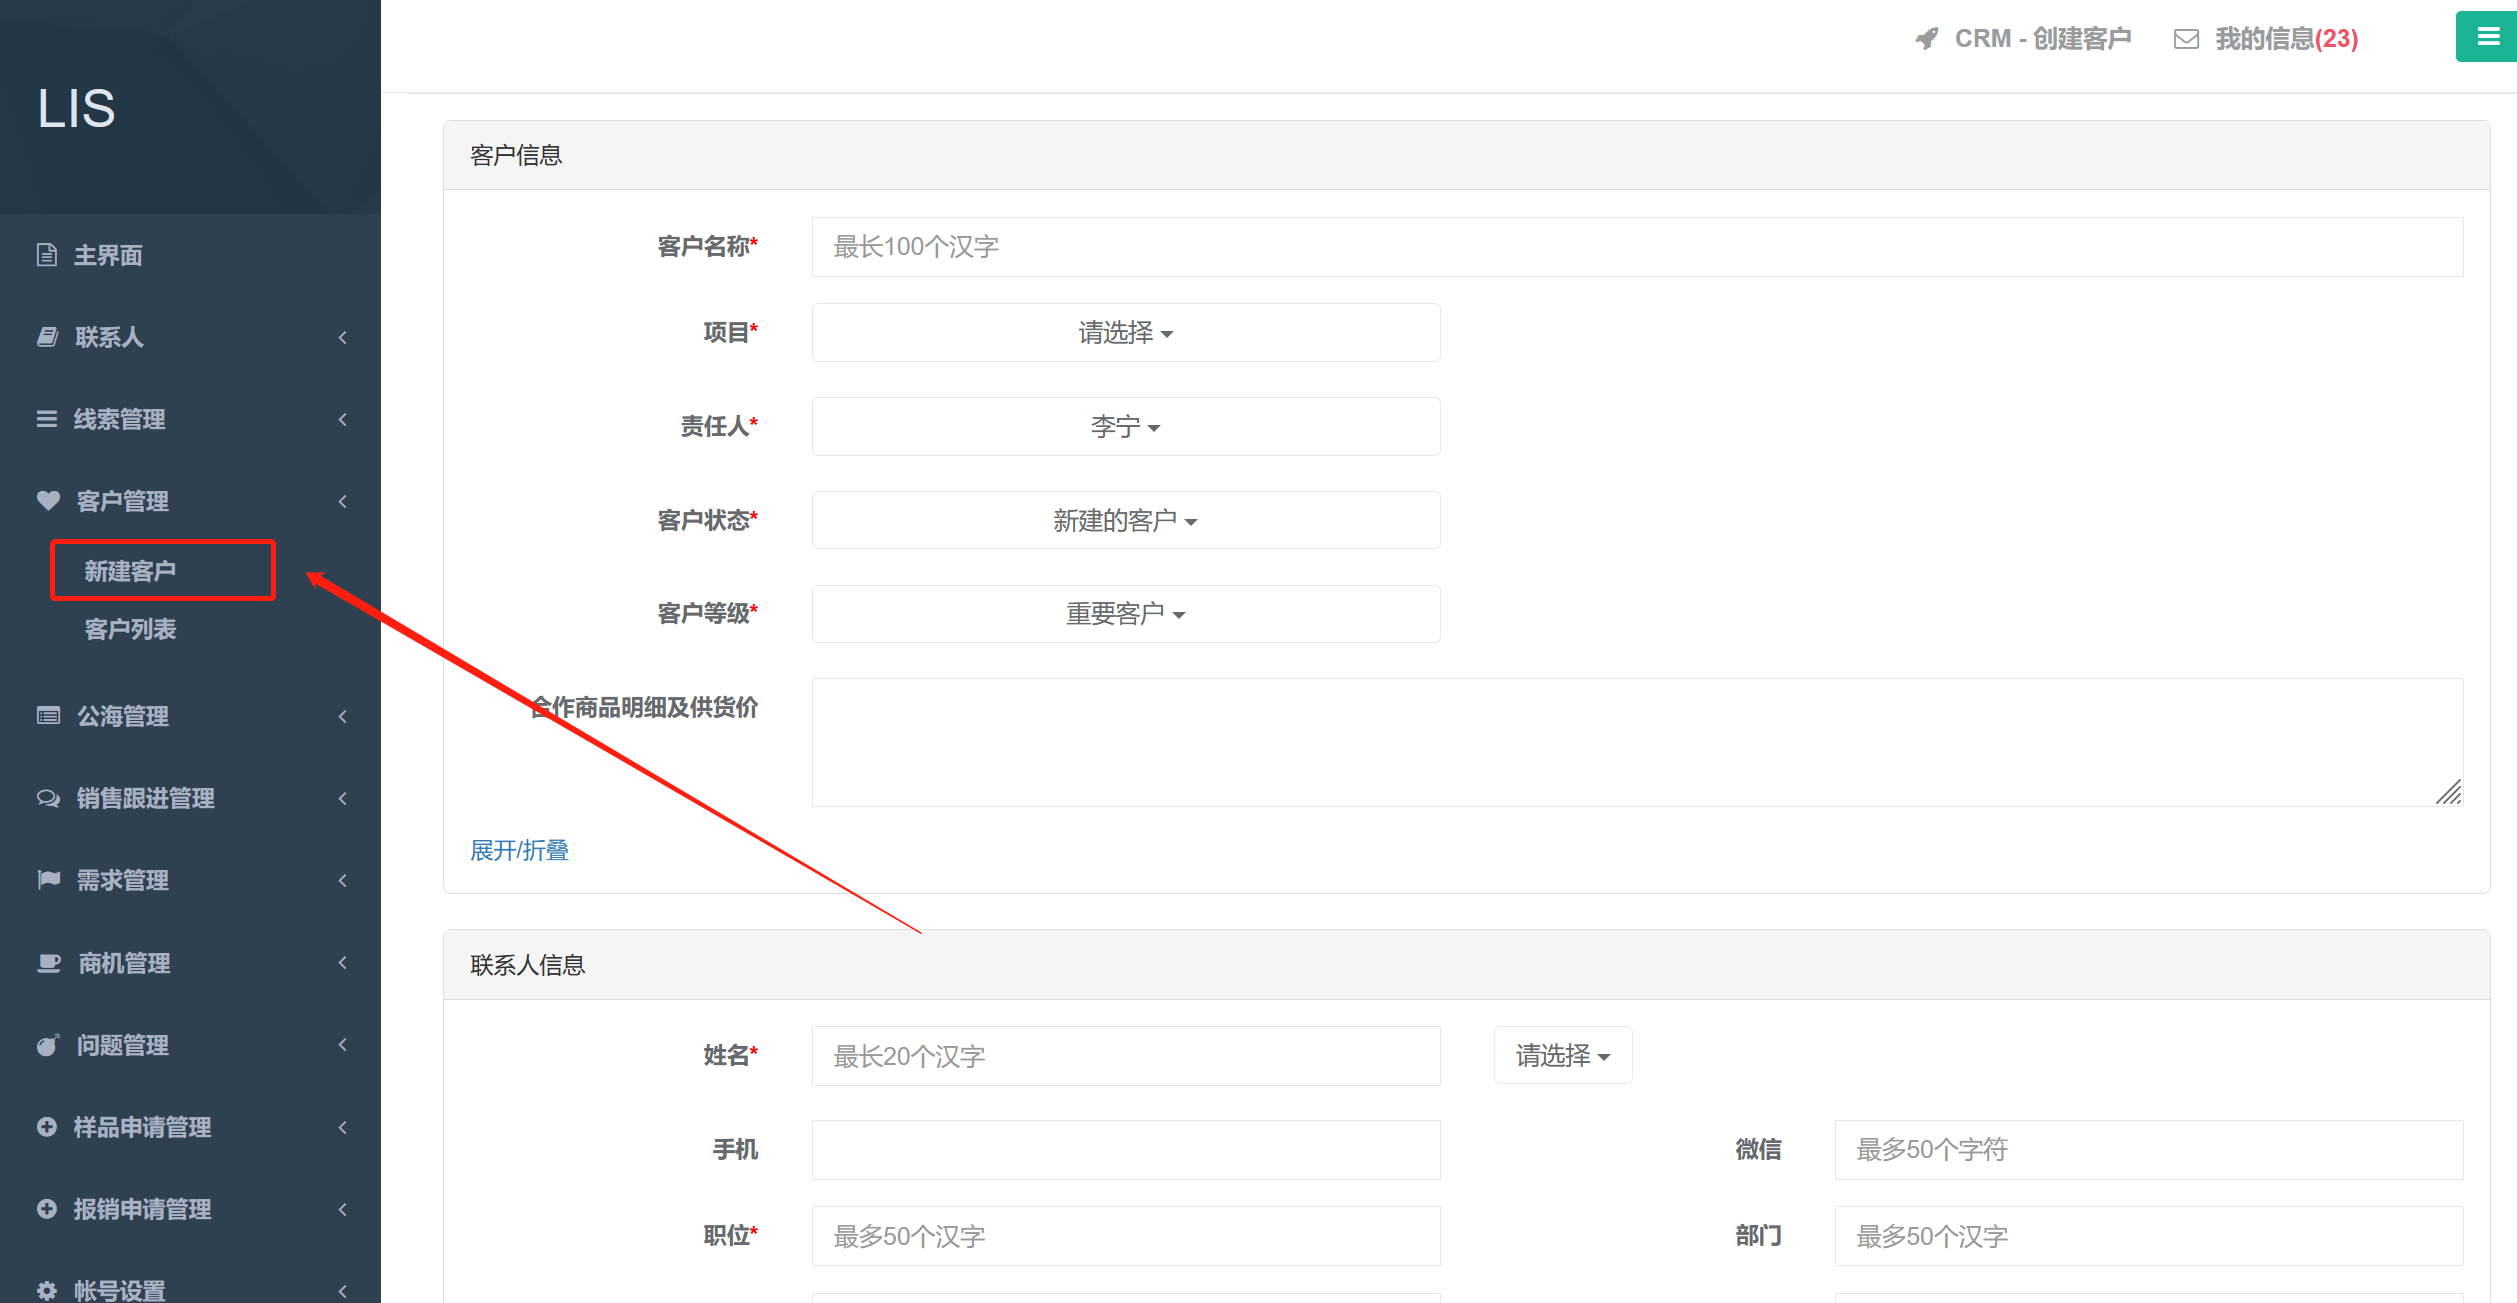Open the 请选择 dropdown next to 姓名
The width and height of the screenshot is (2517, 1303).
(x=1563, y=1055)
